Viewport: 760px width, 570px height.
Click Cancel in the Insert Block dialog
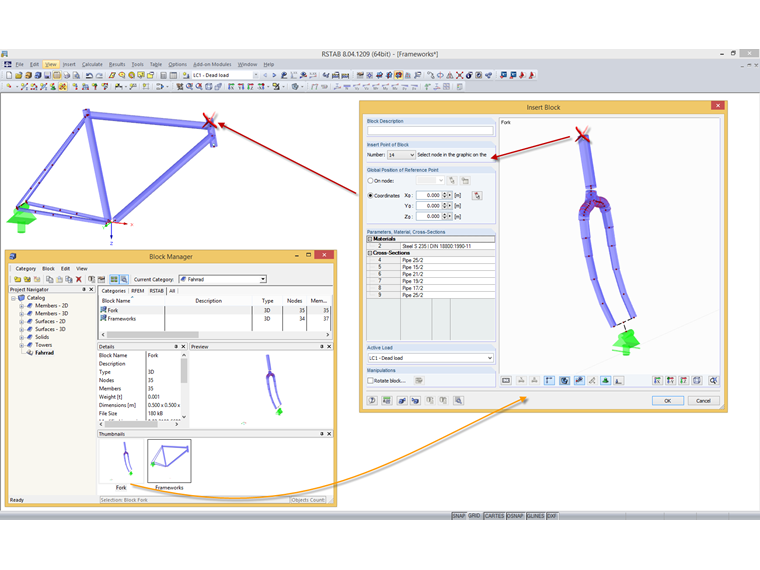(703, 400)
